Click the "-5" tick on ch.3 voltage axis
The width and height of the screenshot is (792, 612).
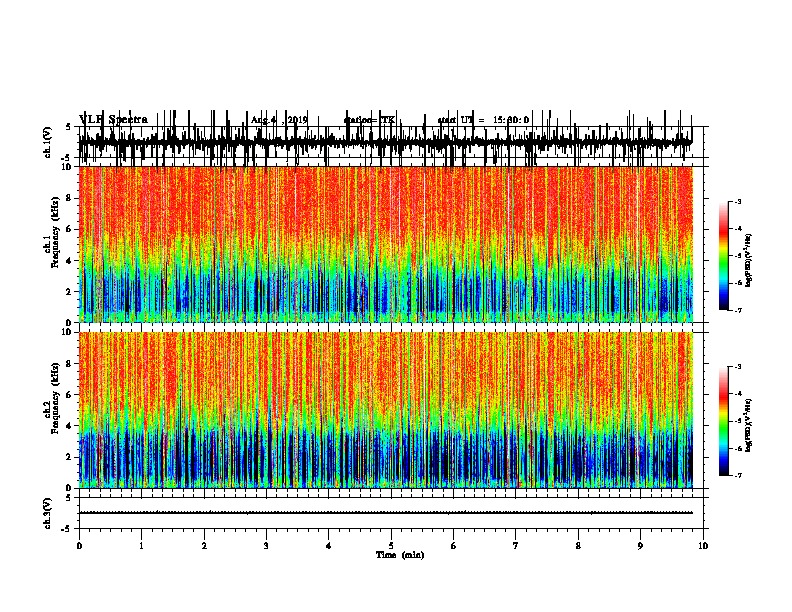[x=67, y=529]
